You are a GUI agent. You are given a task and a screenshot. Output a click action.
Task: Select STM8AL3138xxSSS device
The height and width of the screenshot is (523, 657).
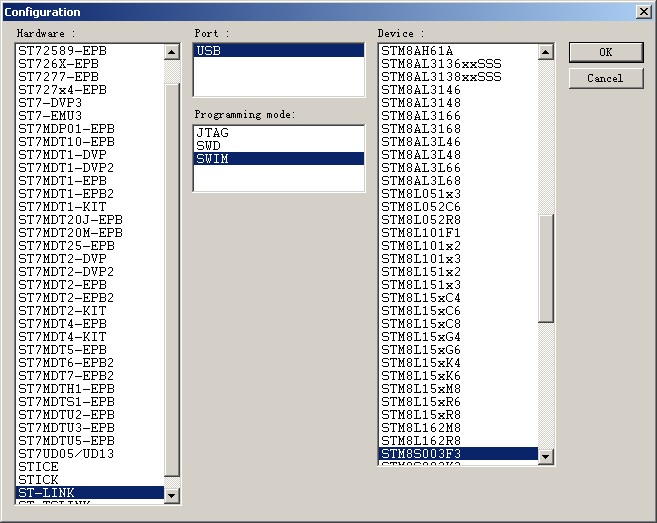pos(458,77)
